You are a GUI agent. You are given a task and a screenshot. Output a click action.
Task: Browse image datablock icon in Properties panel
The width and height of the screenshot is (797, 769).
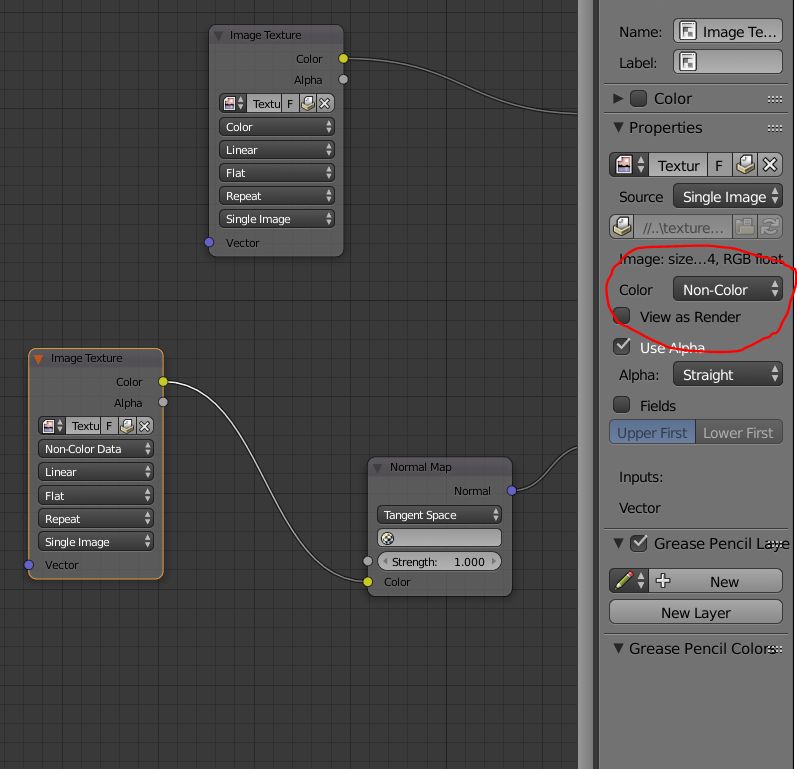point(629,165)
